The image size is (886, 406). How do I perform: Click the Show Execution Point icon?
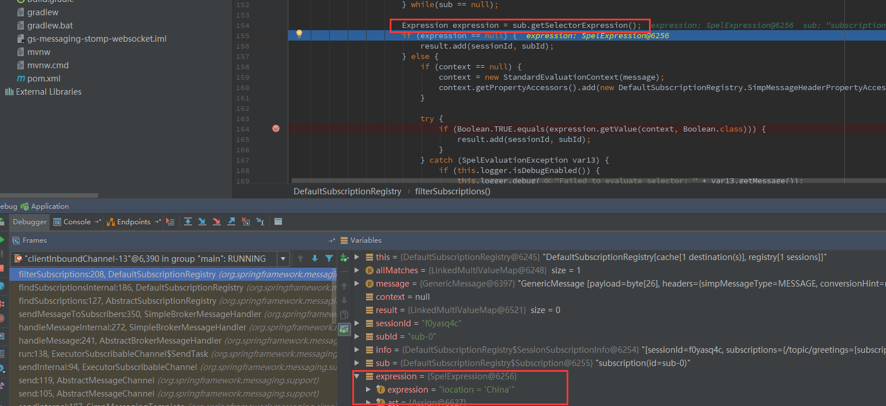170,222
